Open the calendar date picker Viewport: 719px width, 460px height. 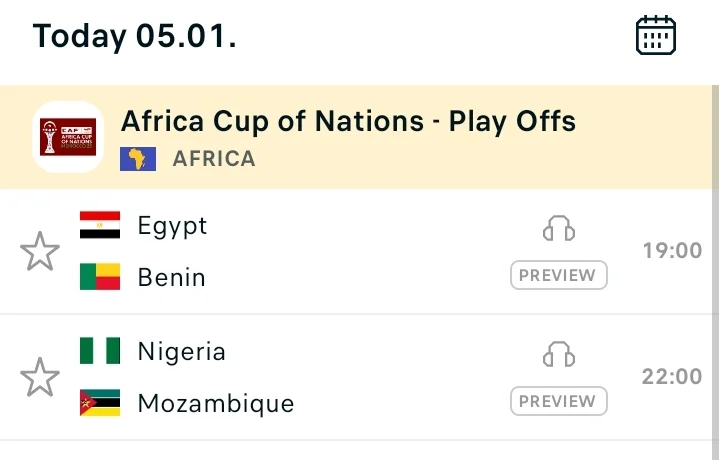(656, 36)
